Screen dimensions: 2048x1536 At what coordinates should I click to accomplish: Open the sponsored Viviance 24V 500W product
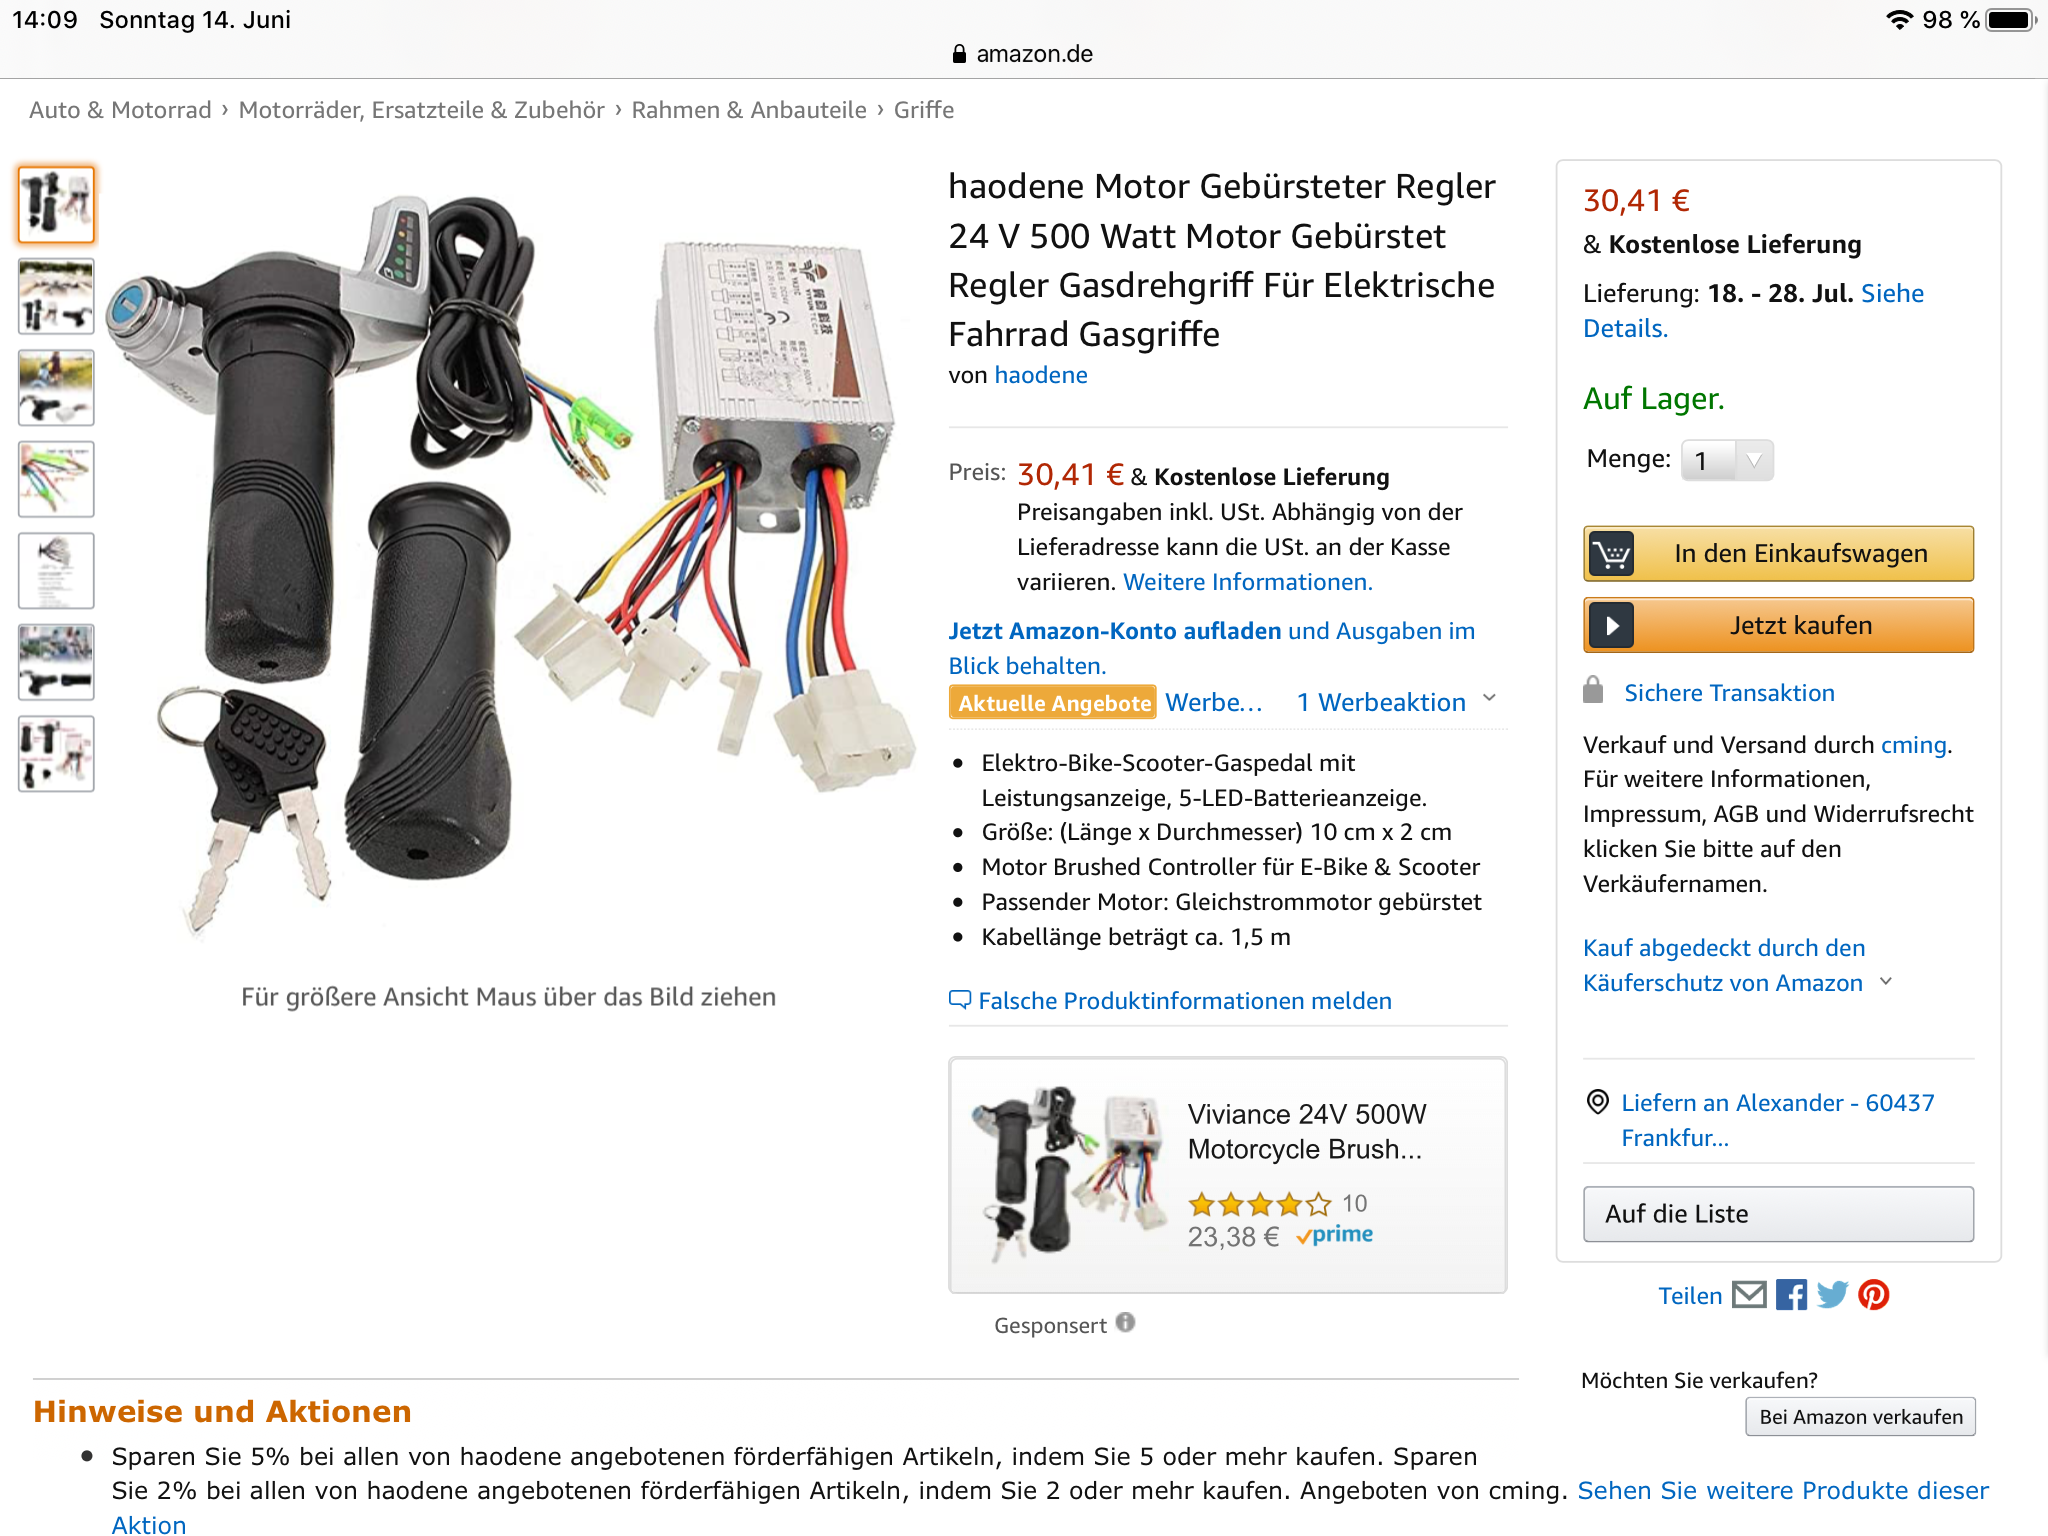pos(1228,1174)
